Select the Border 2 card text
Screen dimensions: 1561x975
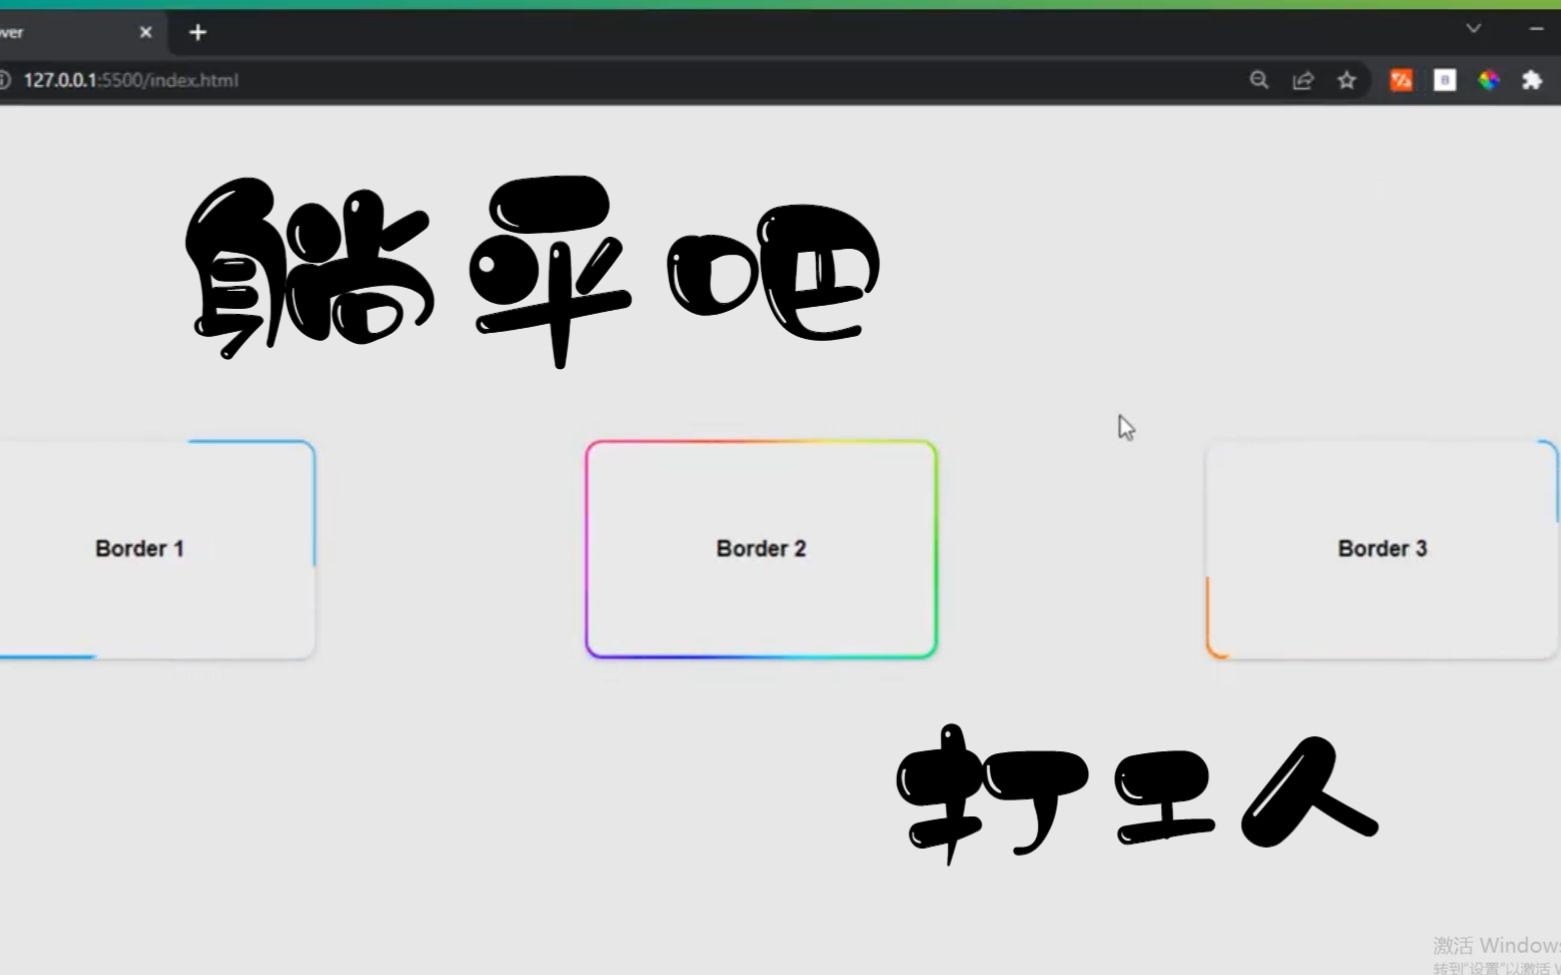pyautogui.click(x=760, y=548)
